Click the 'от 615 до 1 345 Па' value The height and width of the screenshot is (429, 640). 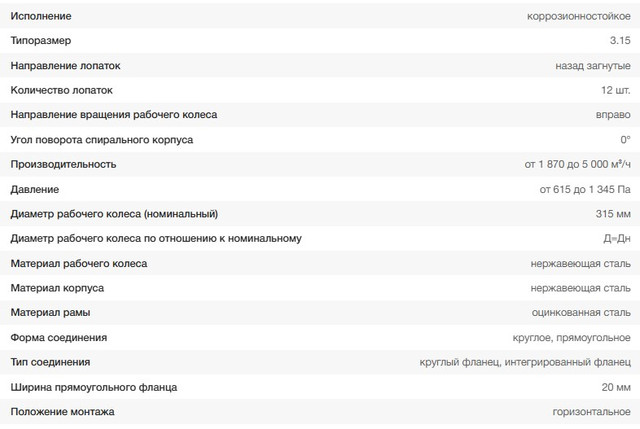pyautogui.click(x=584, y=189)
